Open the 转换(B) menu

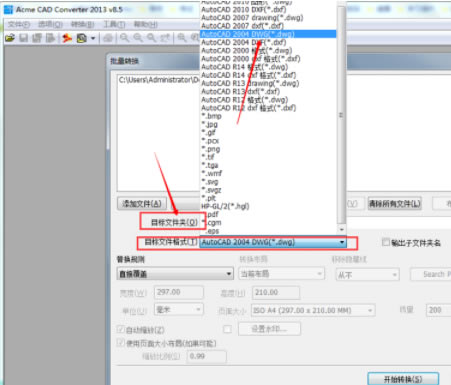[82, 24]
